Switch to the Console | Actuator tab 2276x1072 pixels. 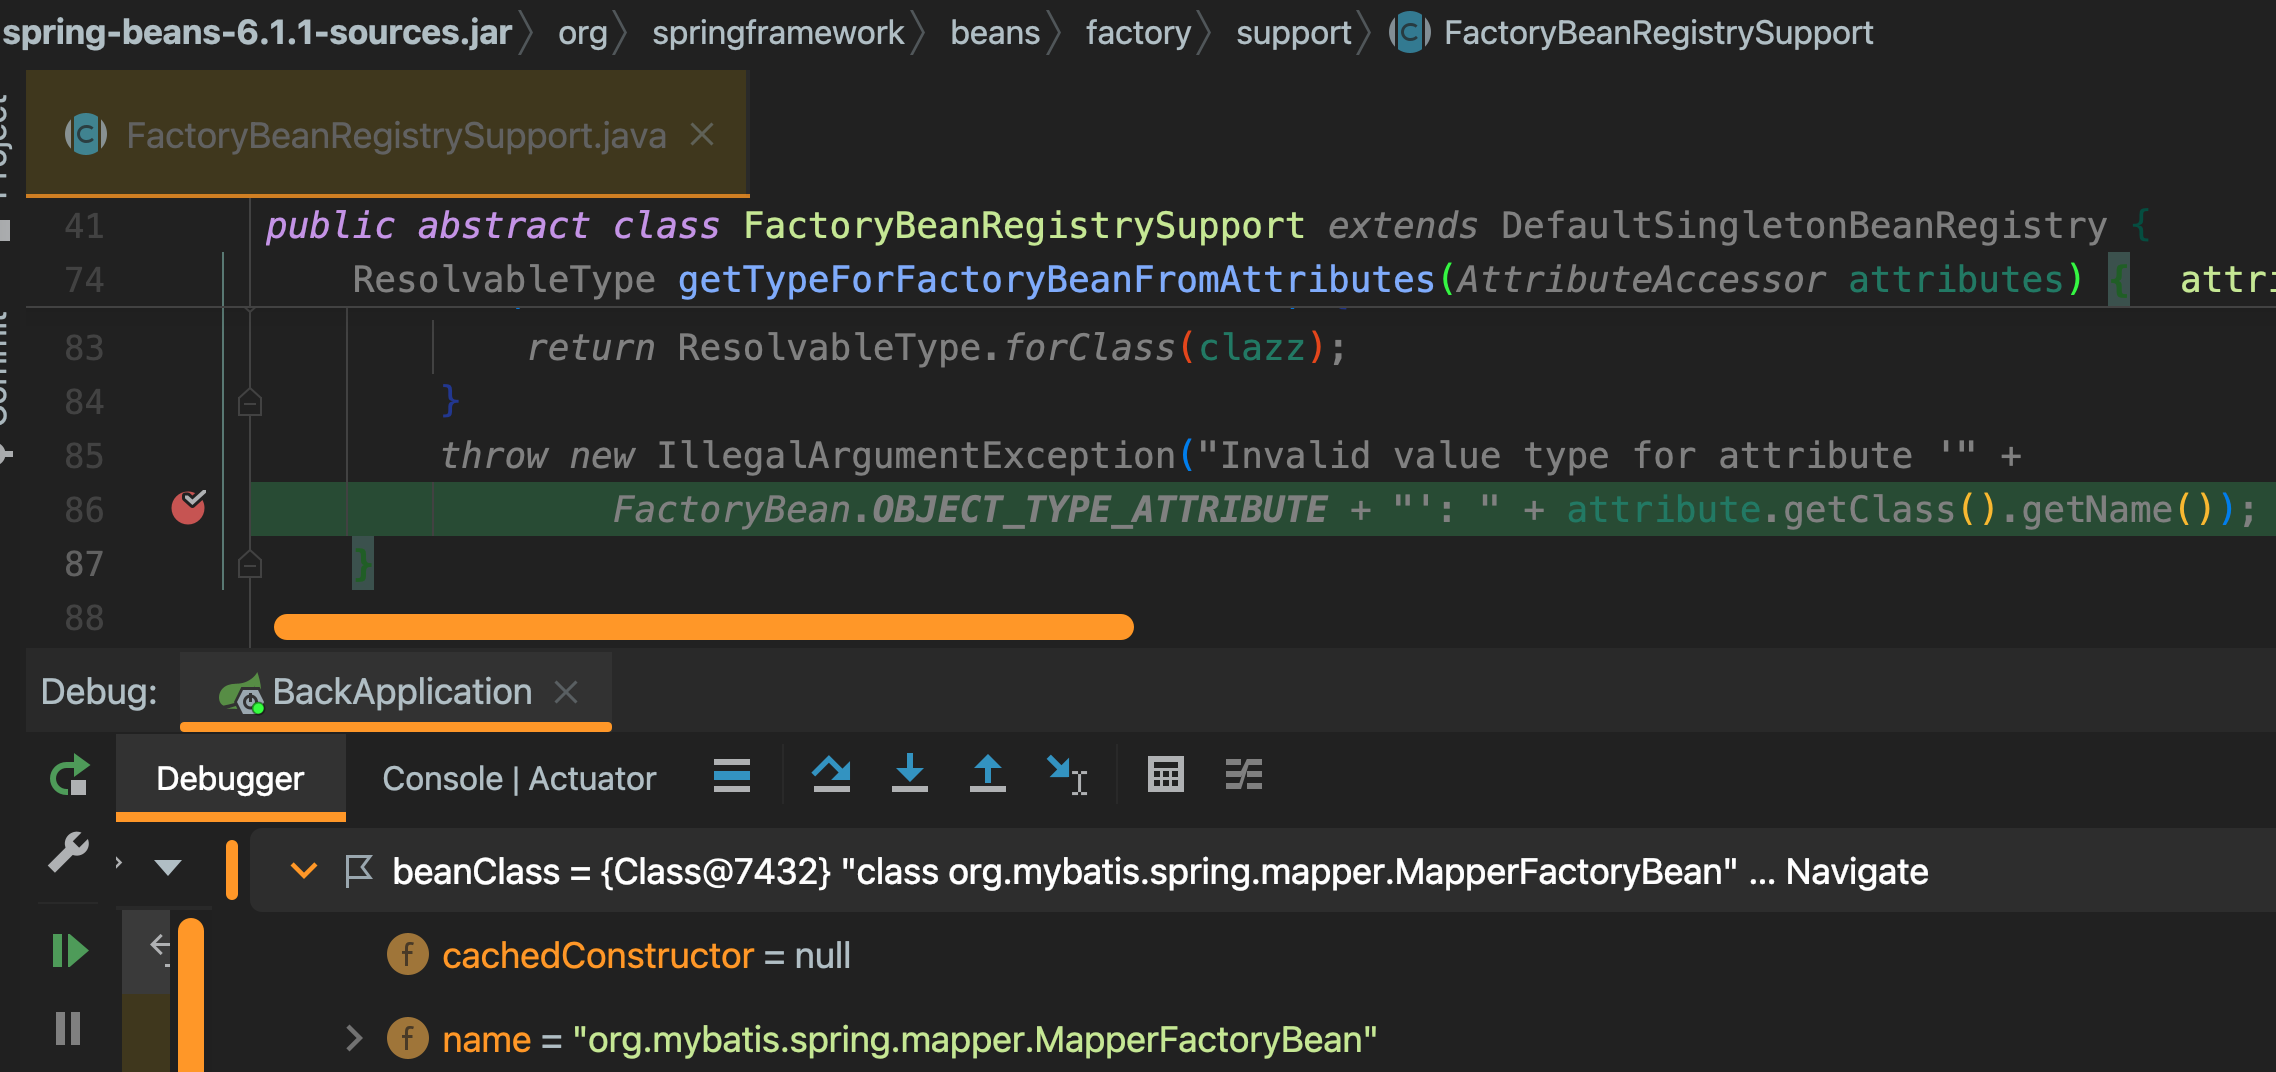tap(518, 778)
